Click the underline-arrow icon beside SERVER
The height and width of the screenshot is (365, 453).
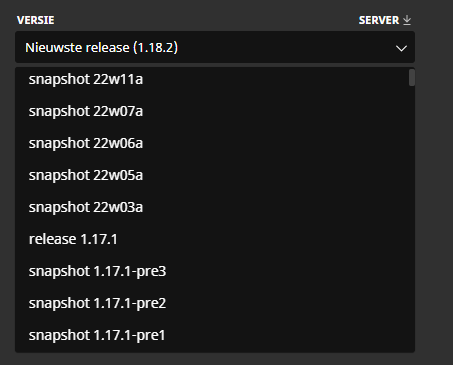(407, 20)
